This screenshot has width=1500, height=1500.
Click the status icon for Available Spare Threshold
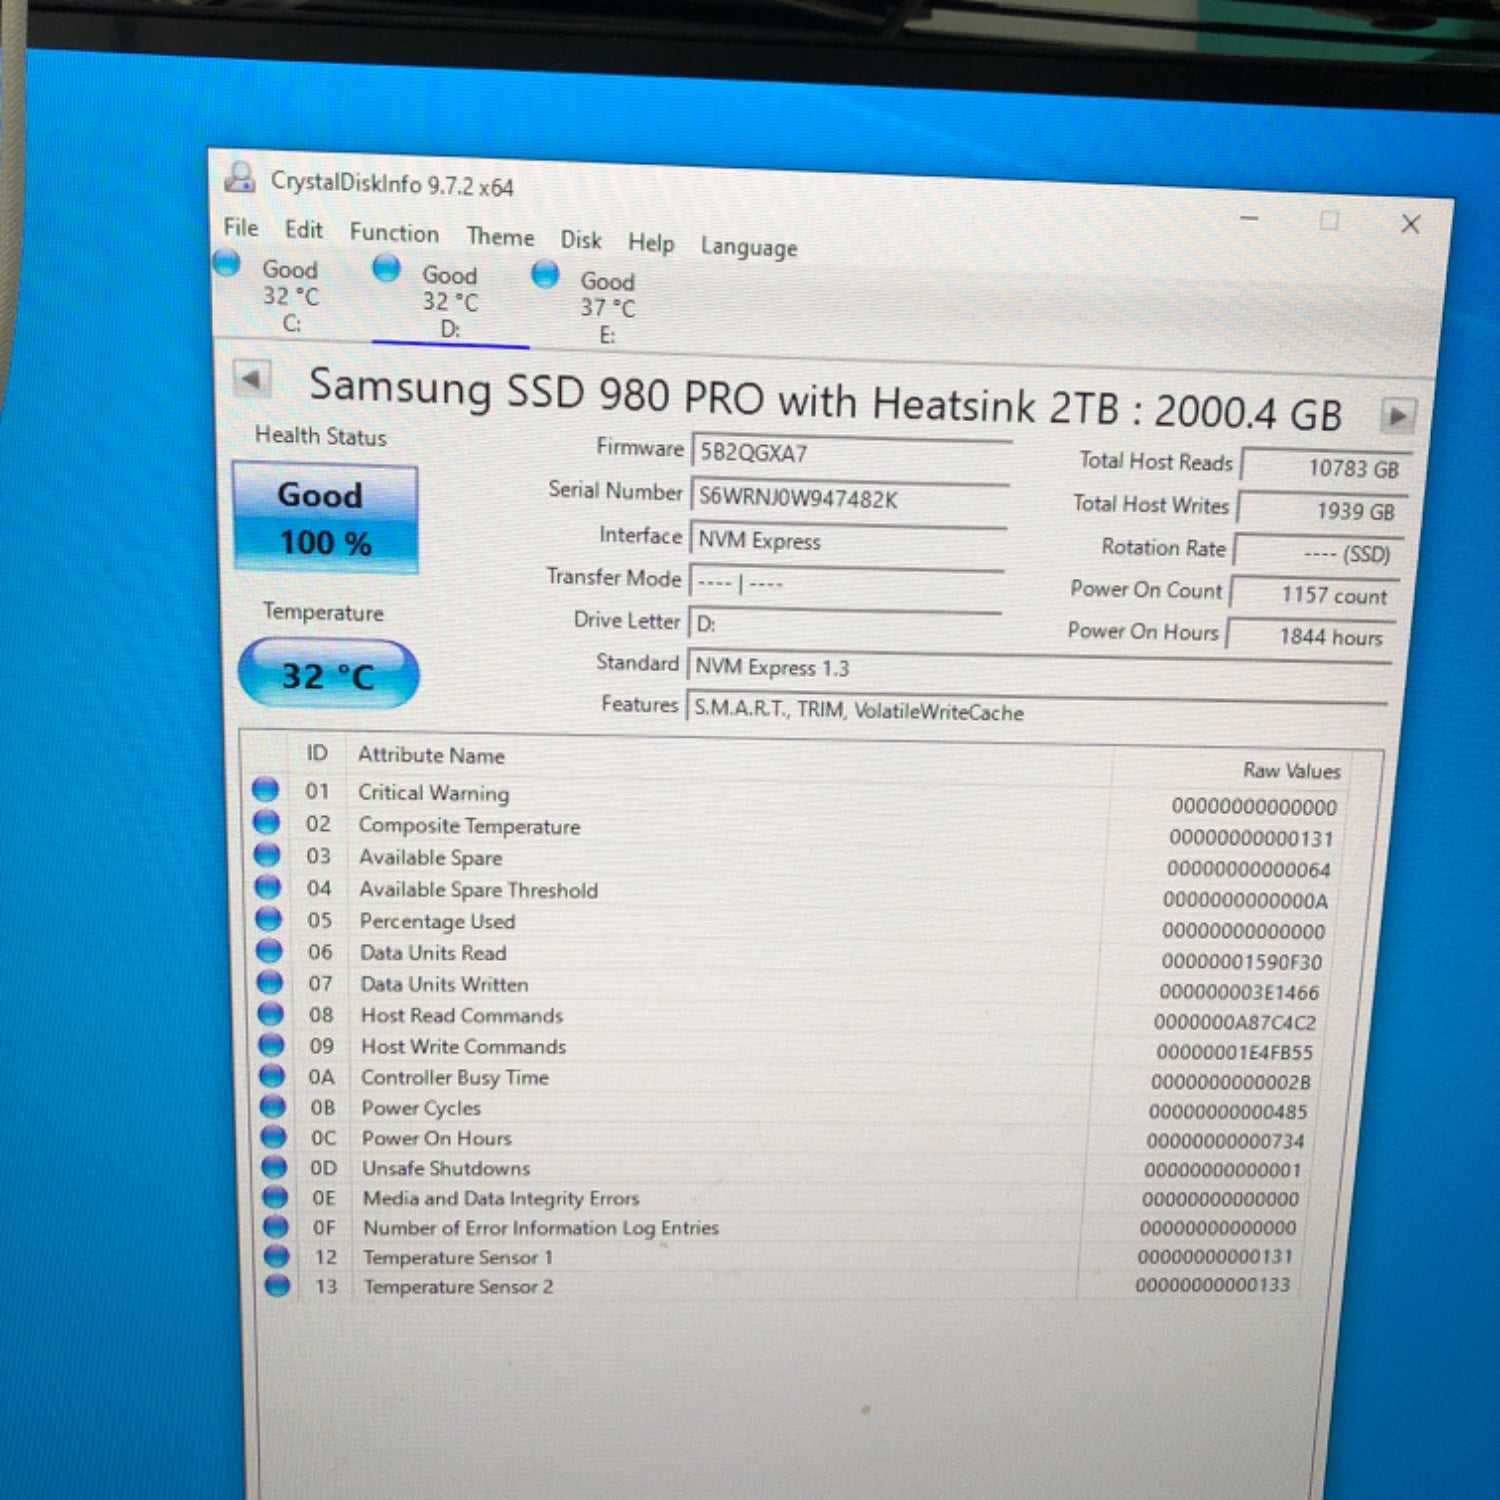[267, 886]
